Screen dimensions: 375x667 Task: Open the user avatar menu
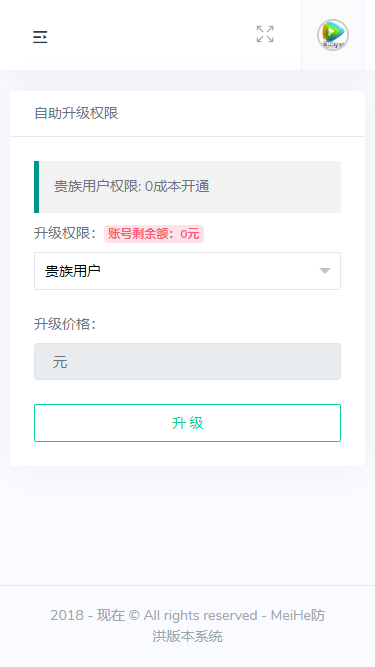pyautogui.click(x=333, y=35)
